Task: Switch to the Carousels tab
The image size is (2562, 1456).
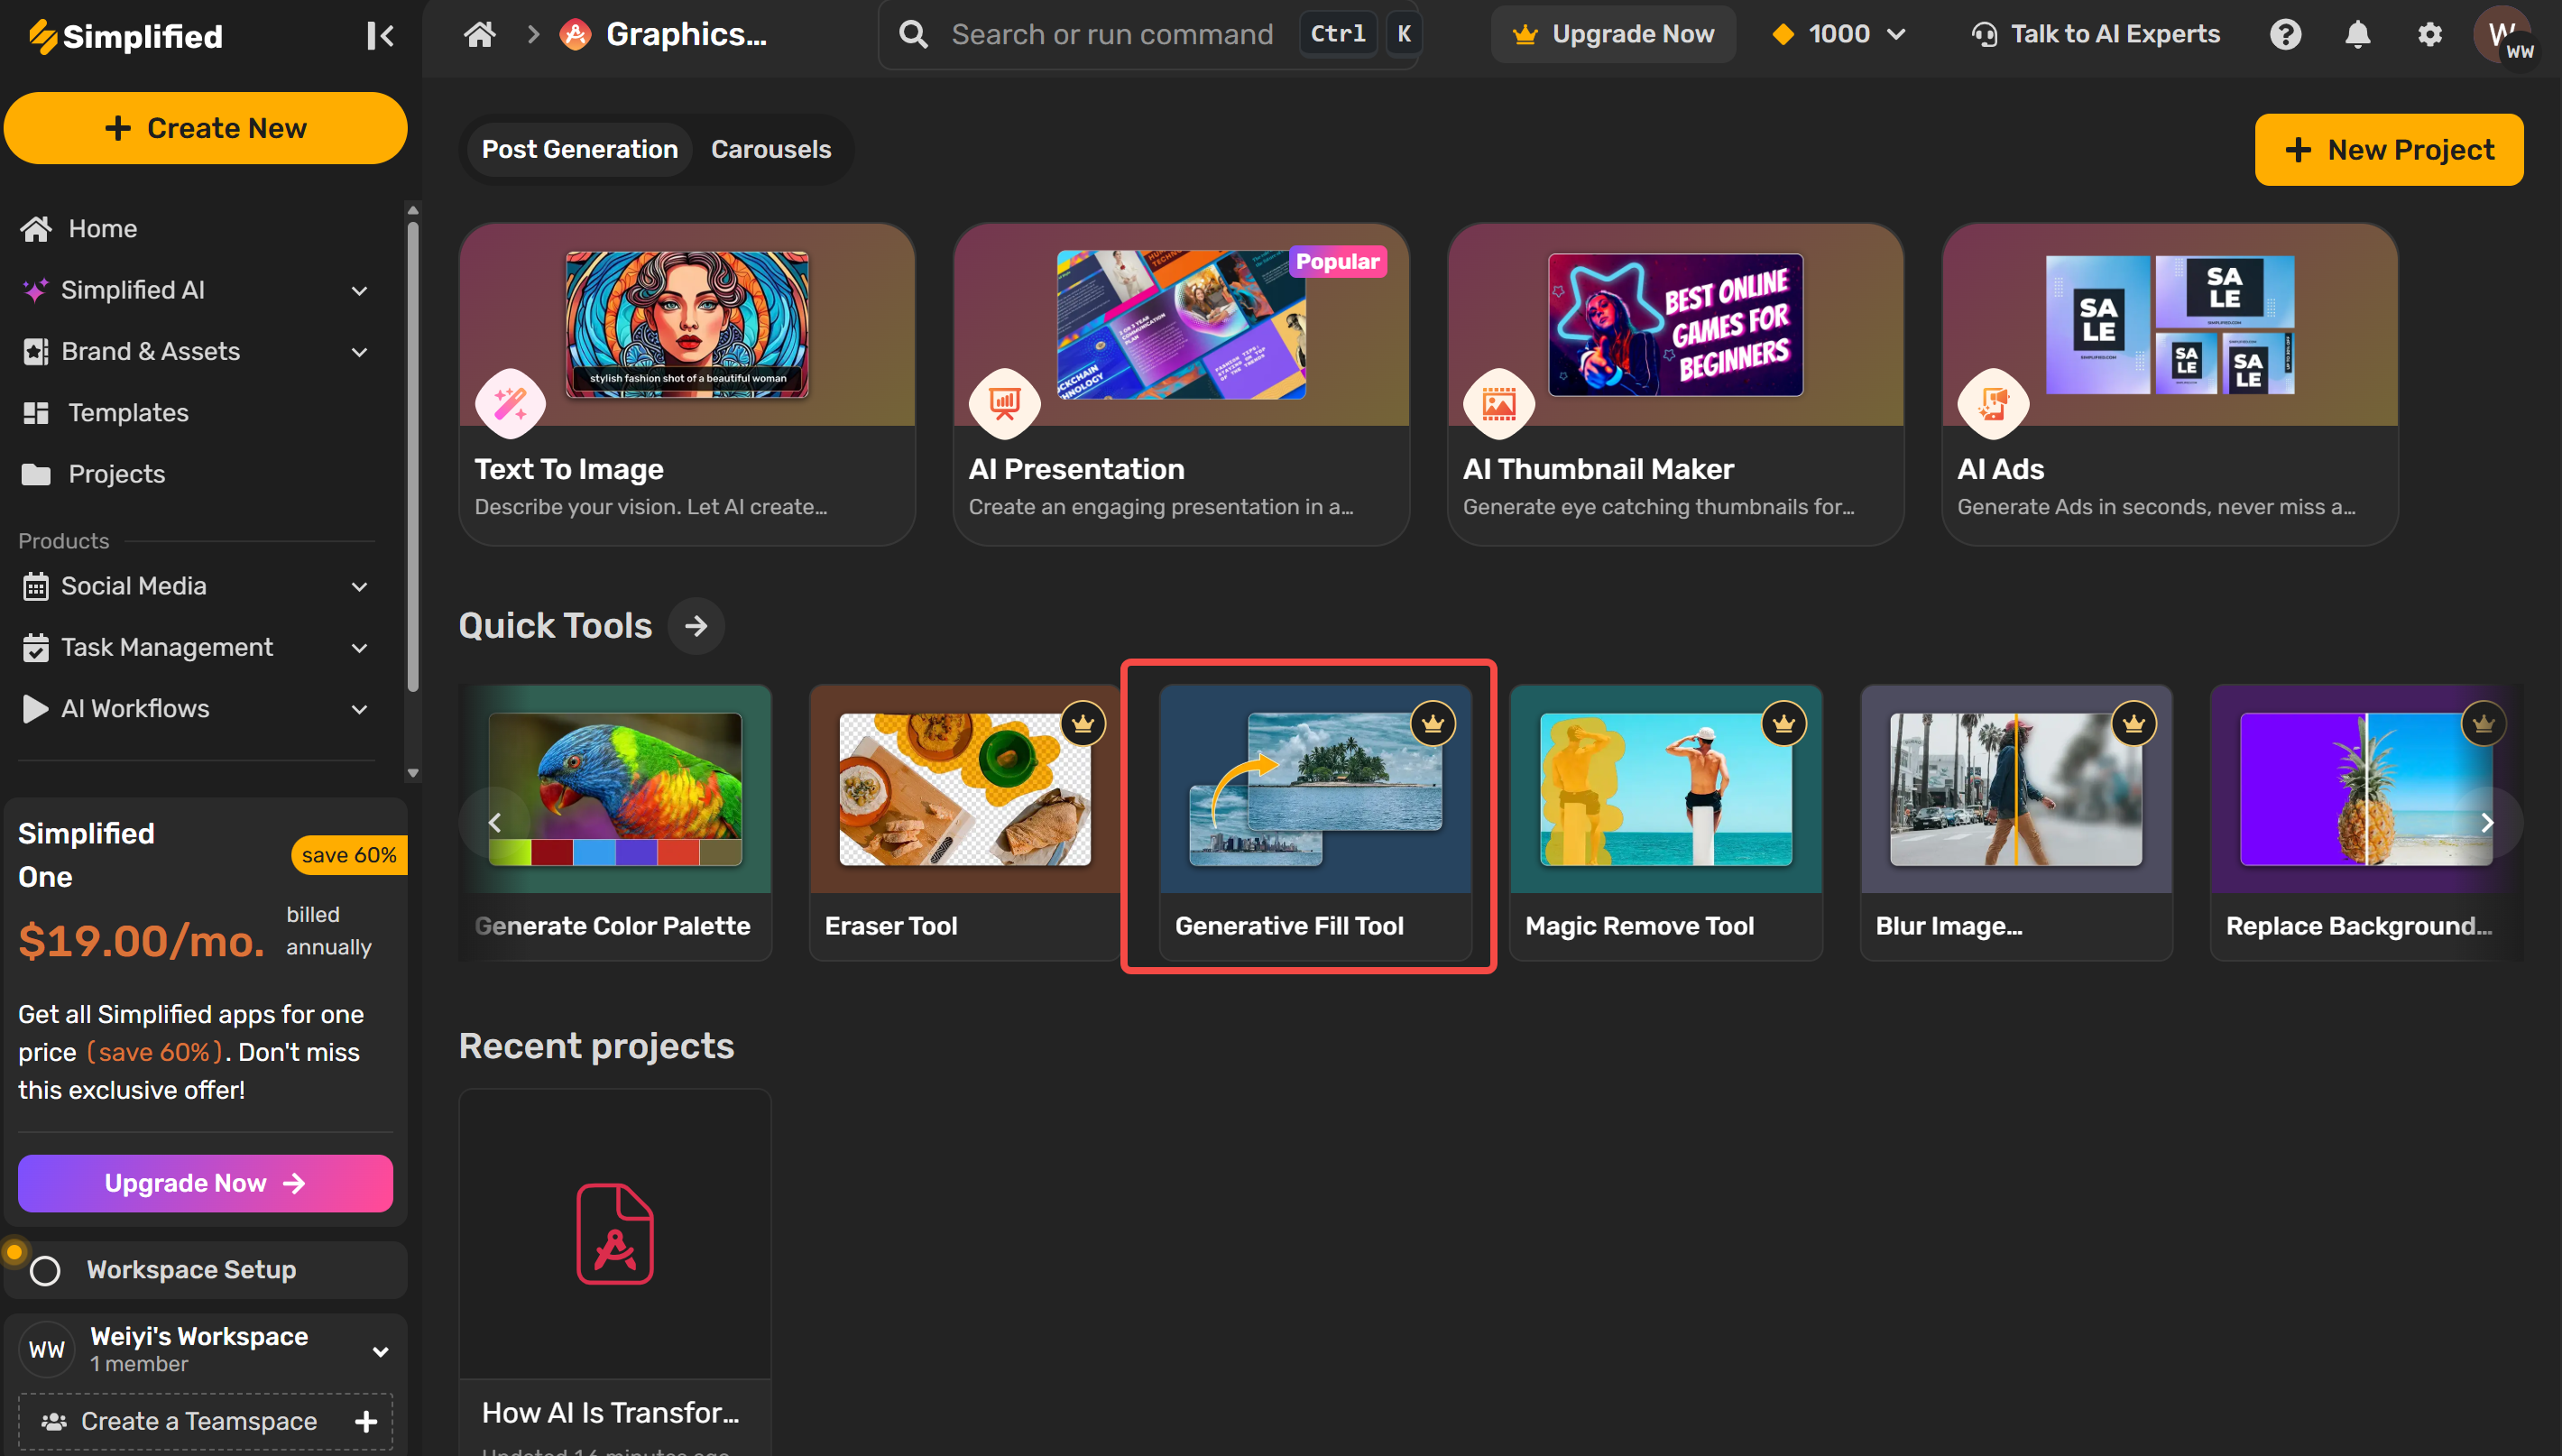Action: pyautogui.click(x=770, y=149)
